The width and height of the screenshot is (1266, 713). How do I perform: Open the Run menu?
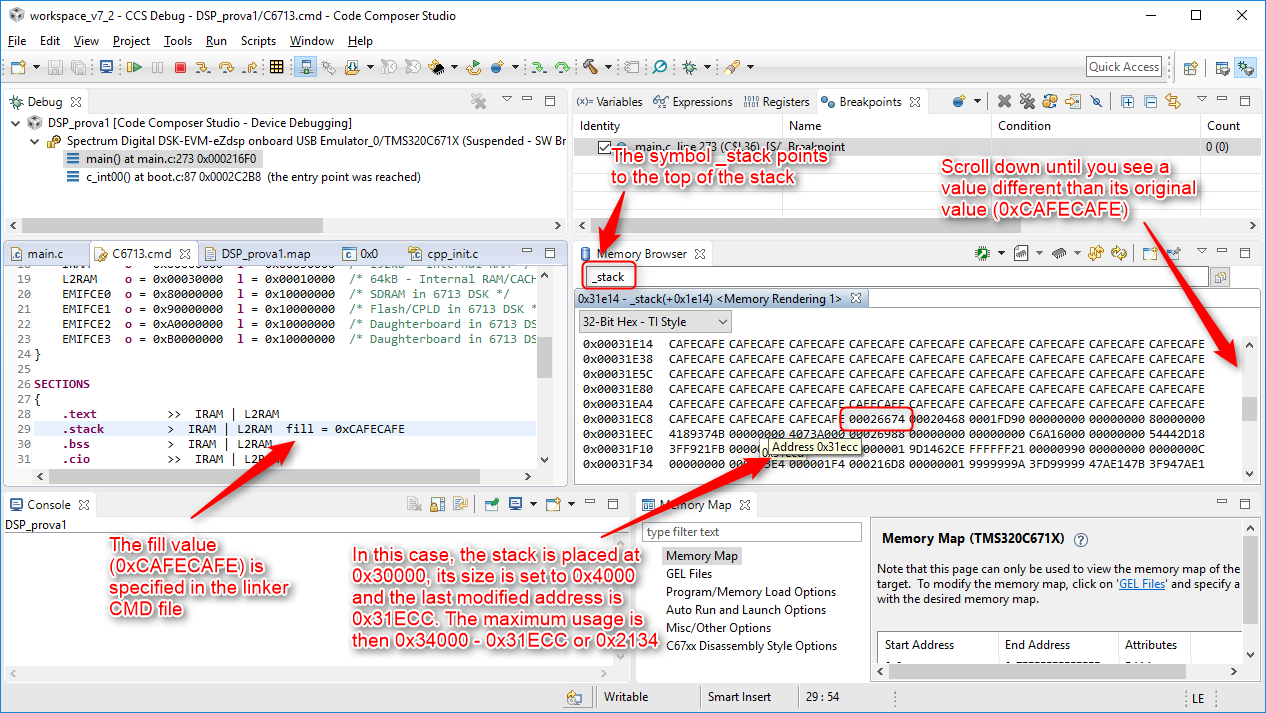click(x=216, y=41)
